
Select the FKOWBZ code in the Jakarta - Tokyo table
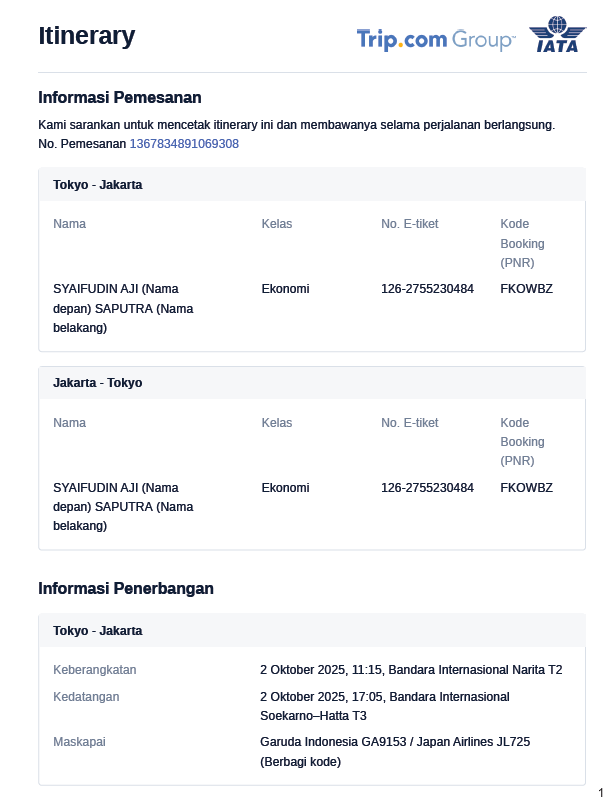pos(526,488)
